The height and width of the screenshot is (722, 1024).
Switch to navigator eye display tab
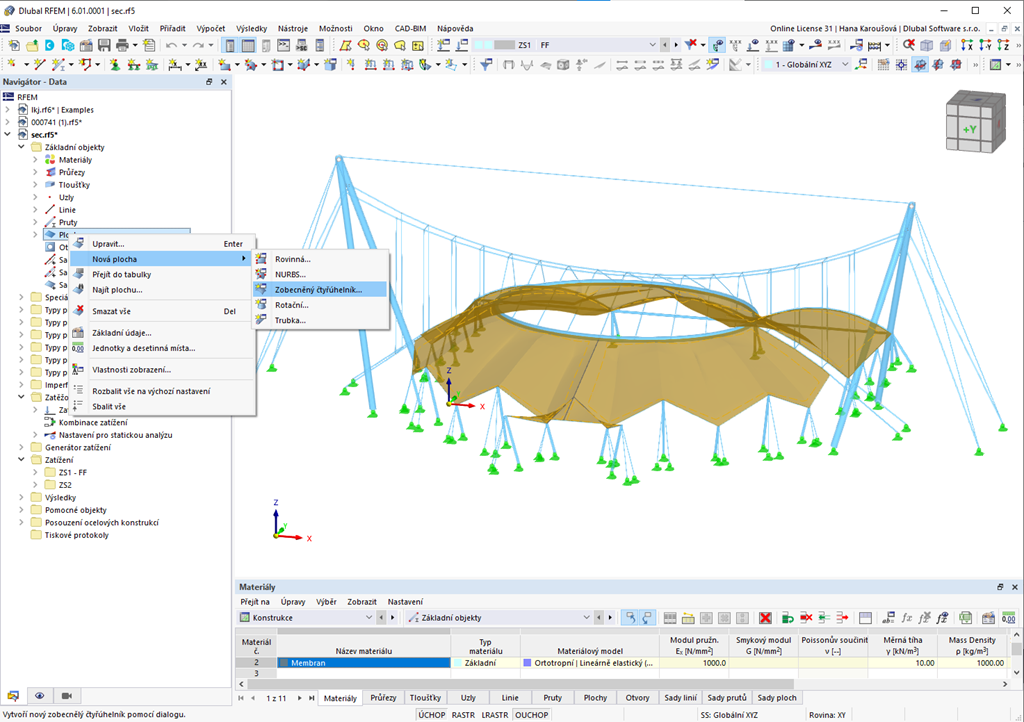pyautogui.click(x=40, y=695)
